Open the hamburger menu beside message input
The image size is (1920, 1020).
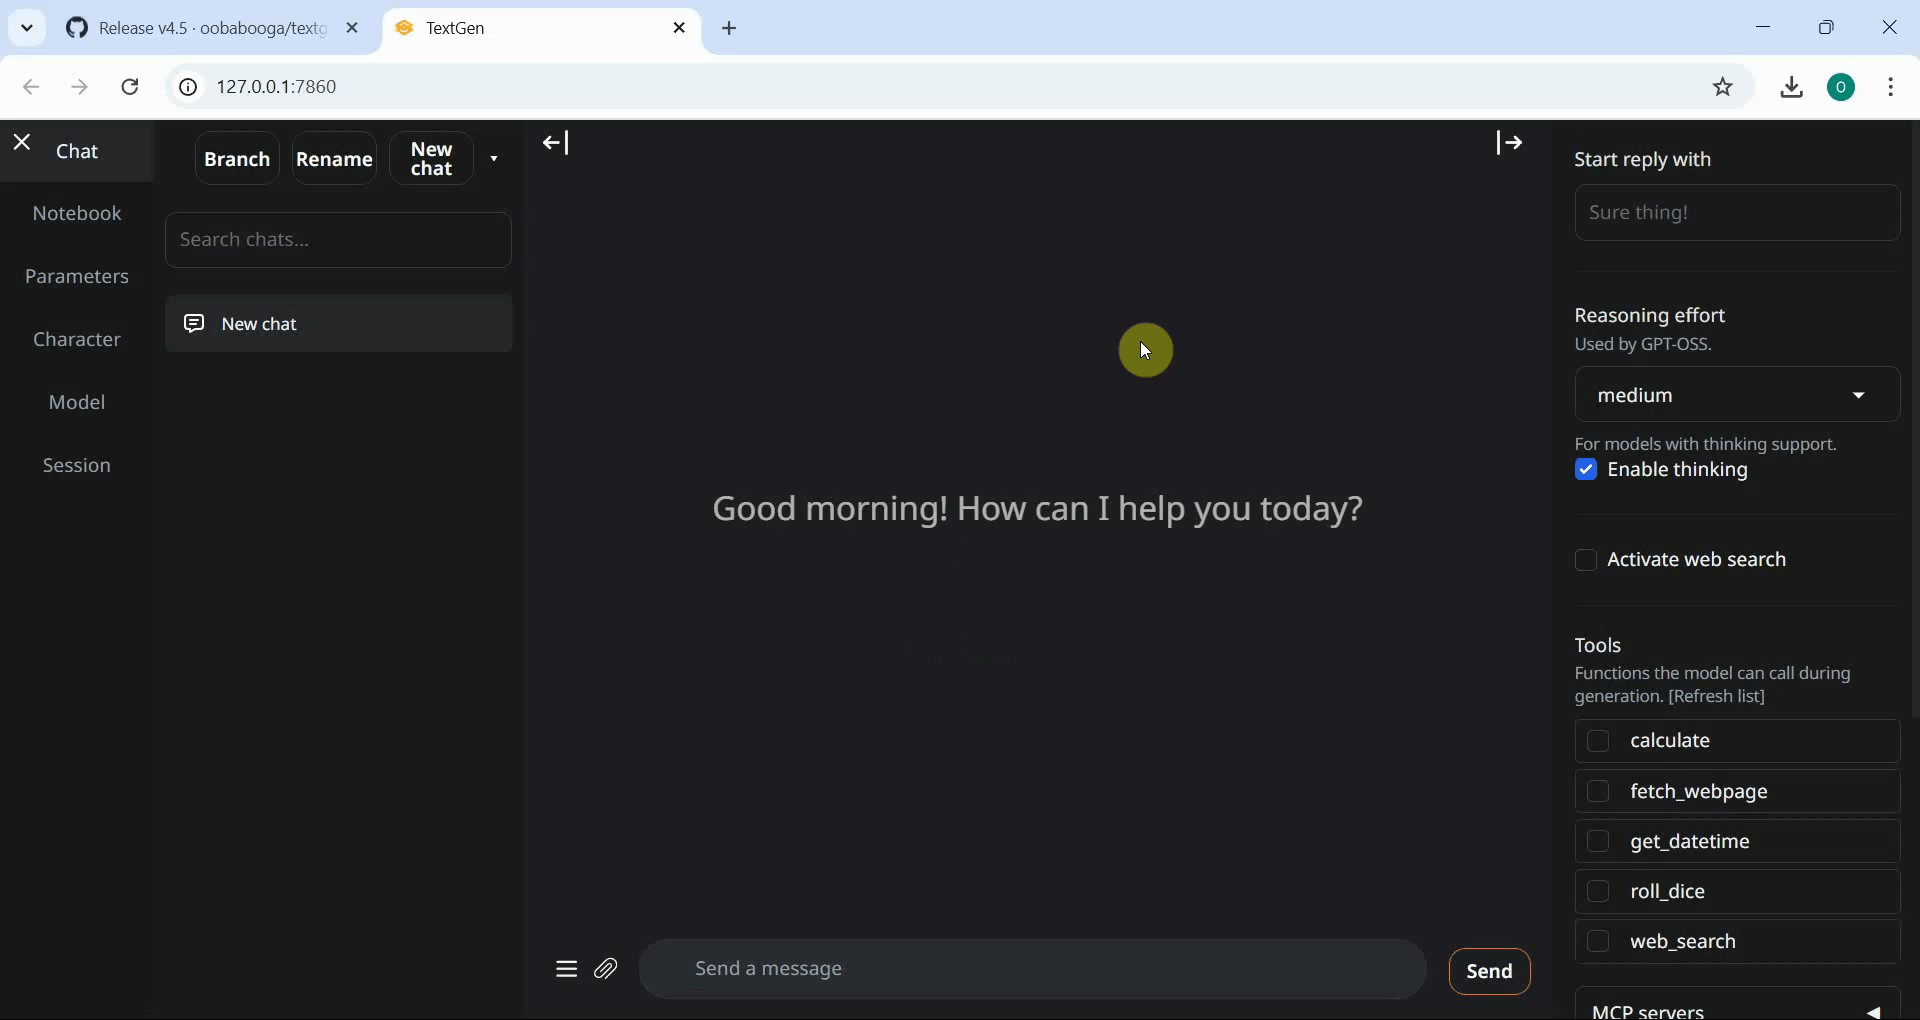coord(566,969)
